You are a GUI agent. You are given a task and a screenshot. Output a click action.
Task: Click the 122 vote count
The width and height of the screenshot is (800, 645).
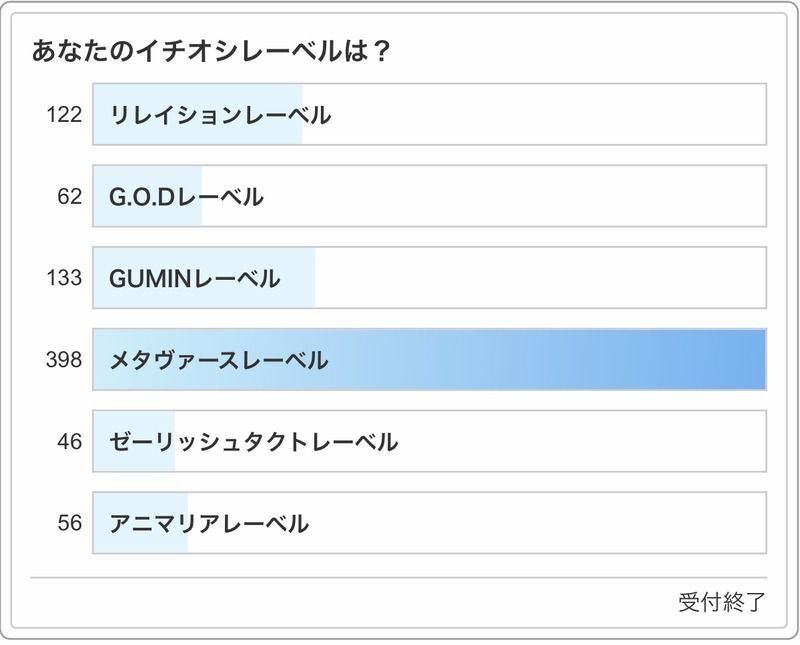tap(64, 115)
